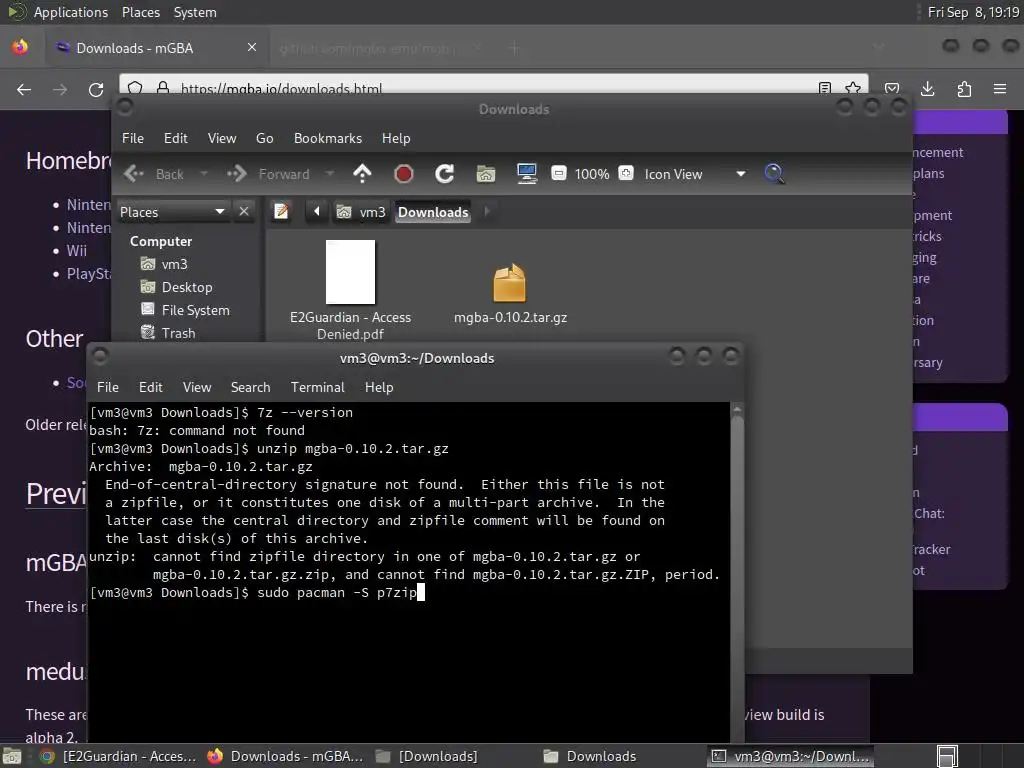The height and width of the screenshot is (768, 1024).
Task: Bookmark page with star icon
Action: (853, 88)
